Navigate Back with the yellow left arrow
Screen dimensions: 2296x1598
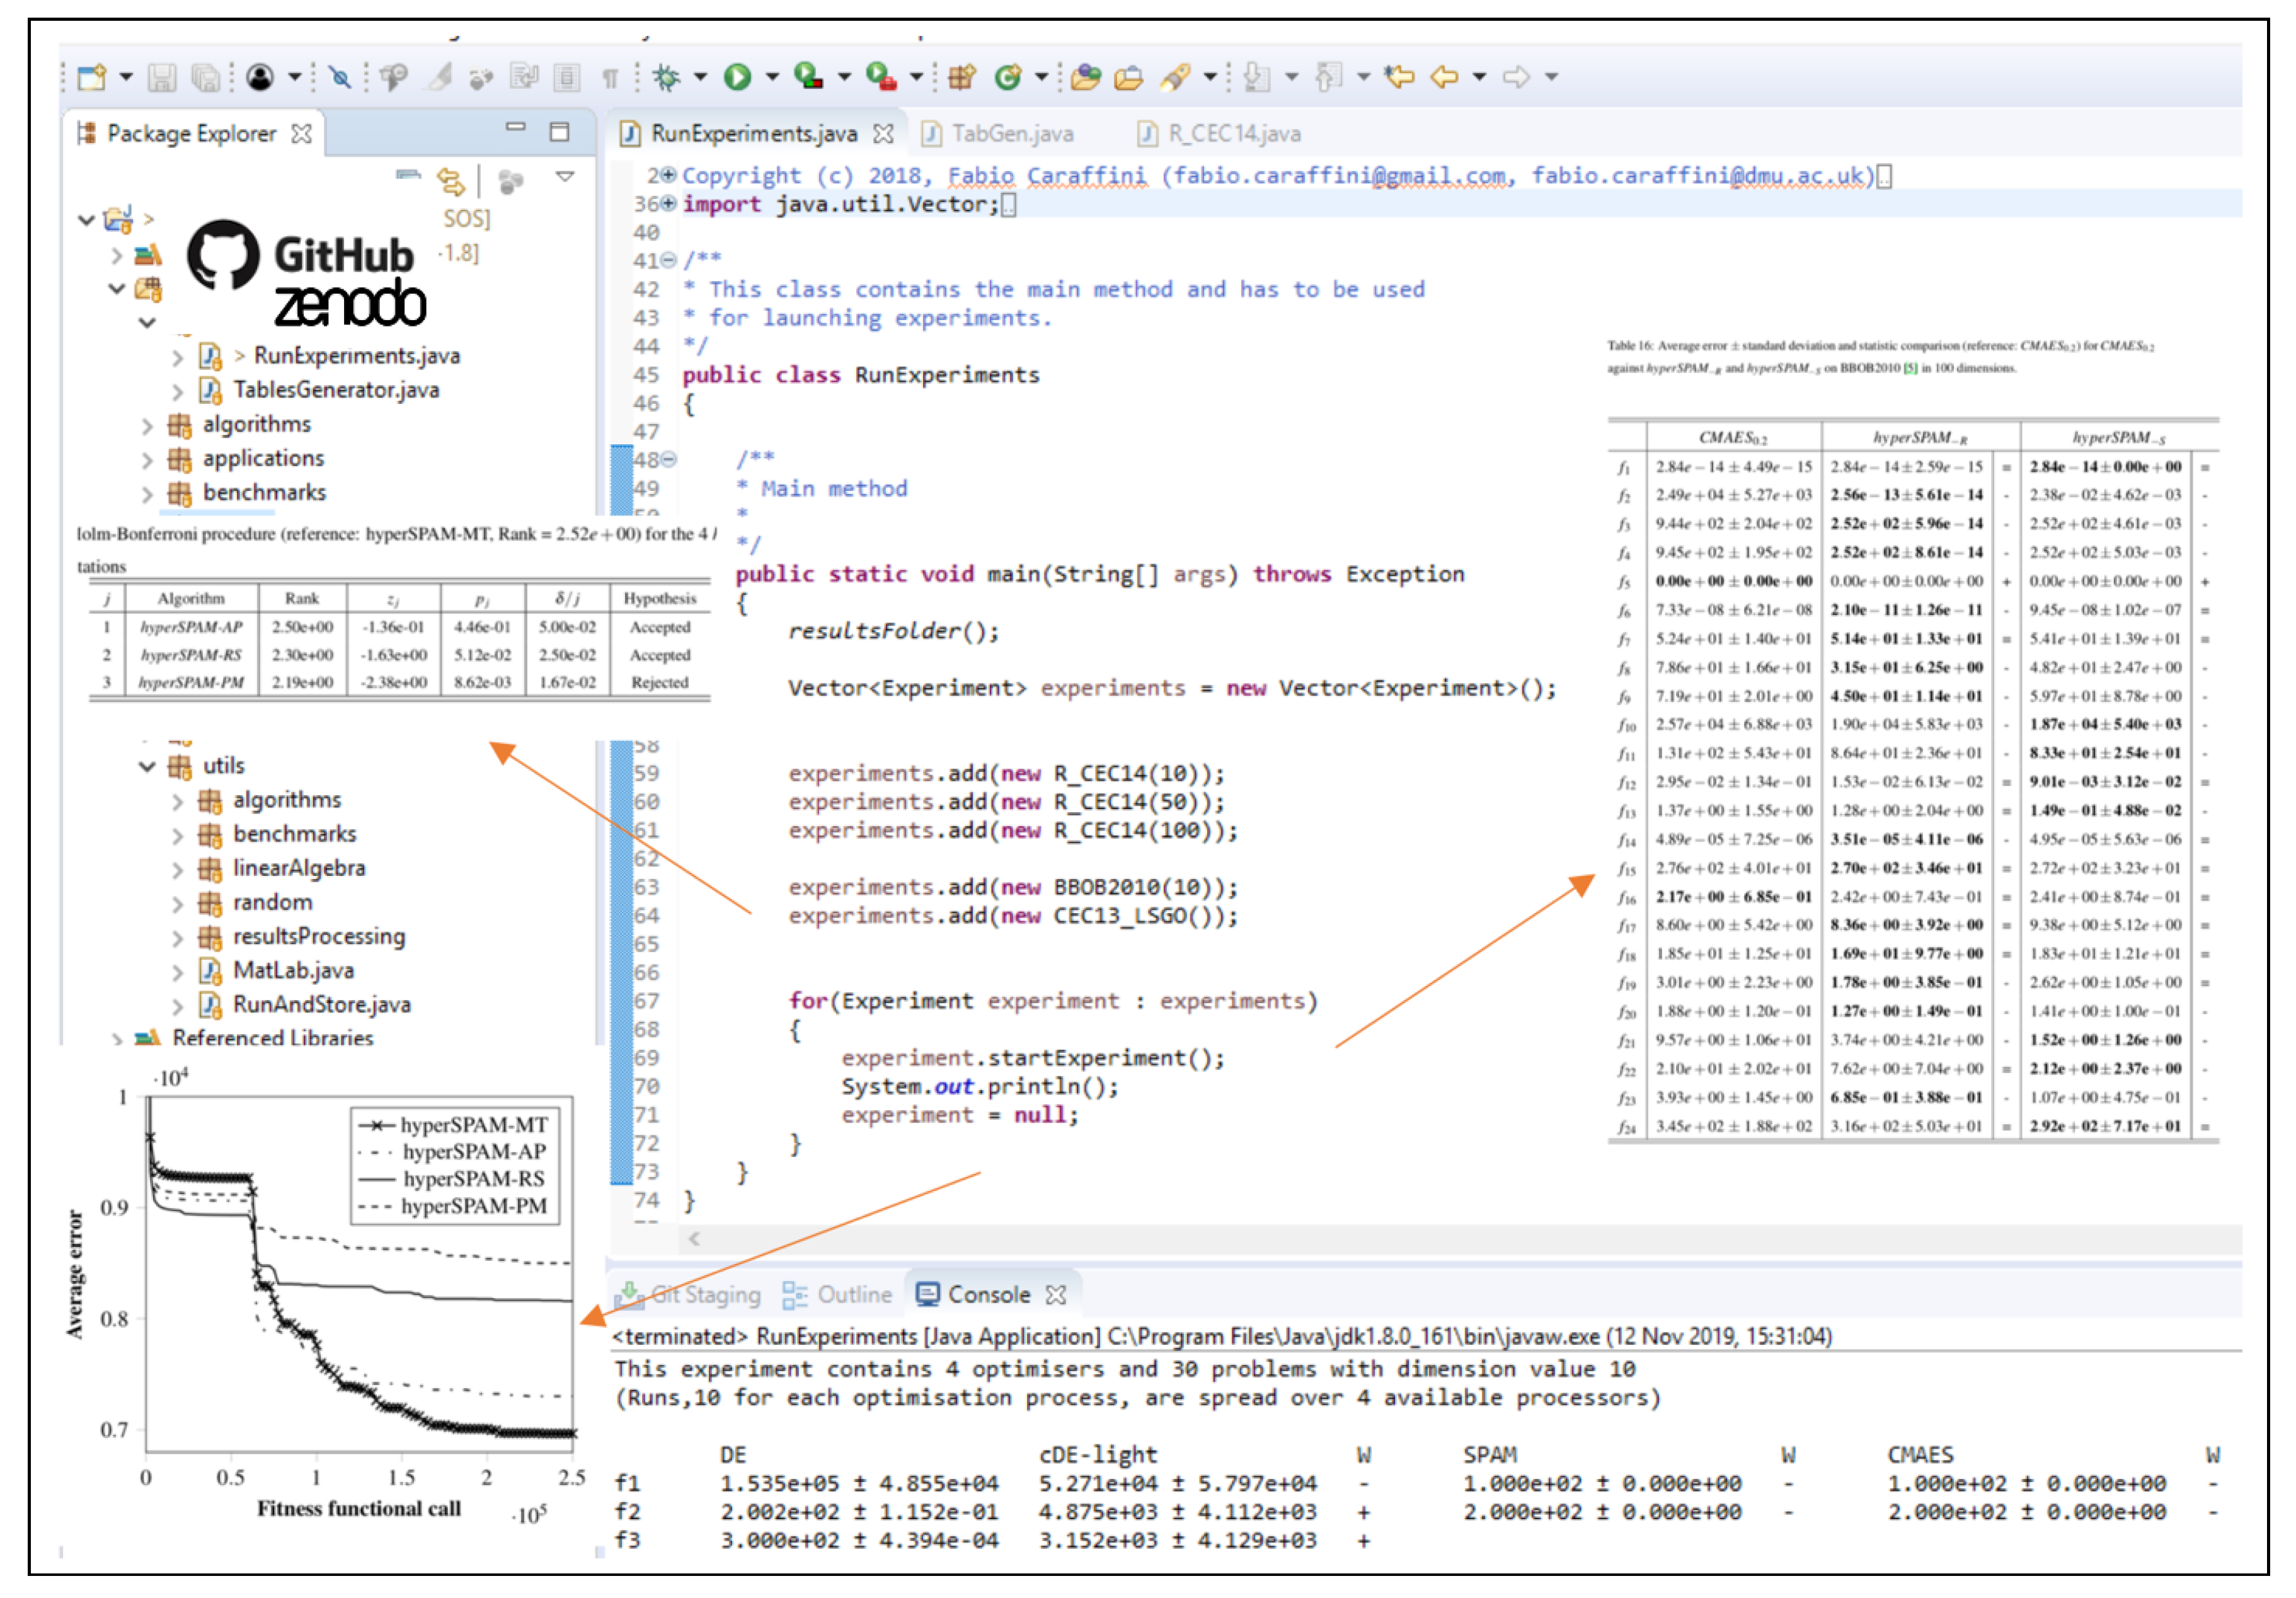[x=1444, y=77]
